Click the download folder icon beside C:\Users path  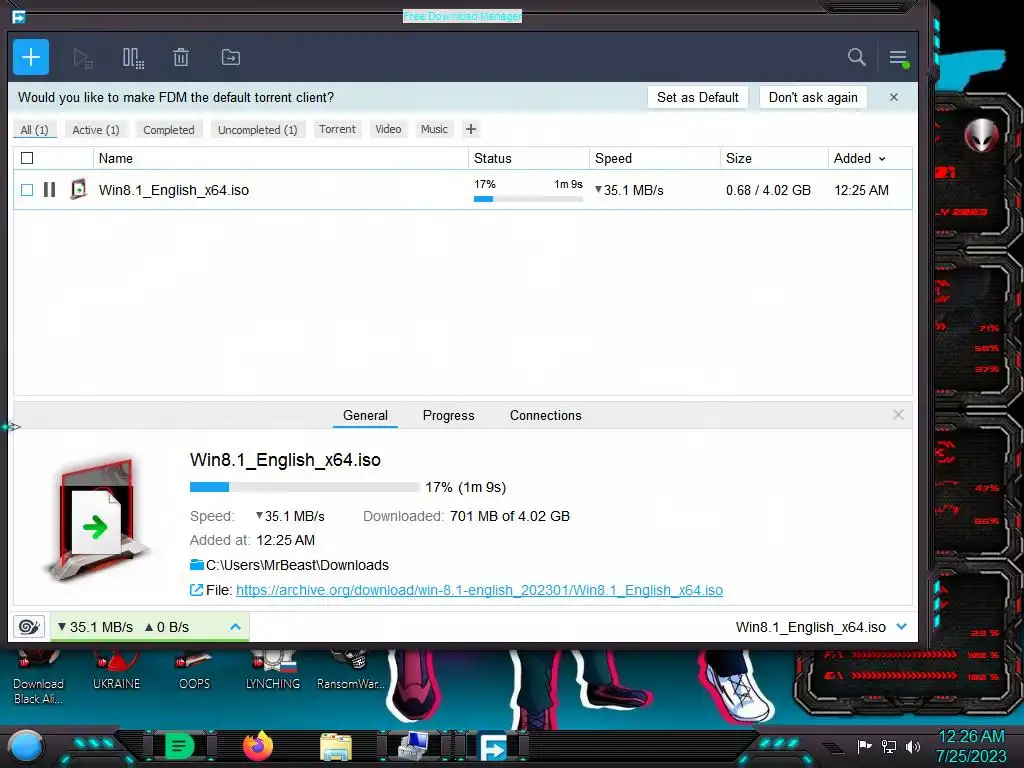[x=197, y=565]
